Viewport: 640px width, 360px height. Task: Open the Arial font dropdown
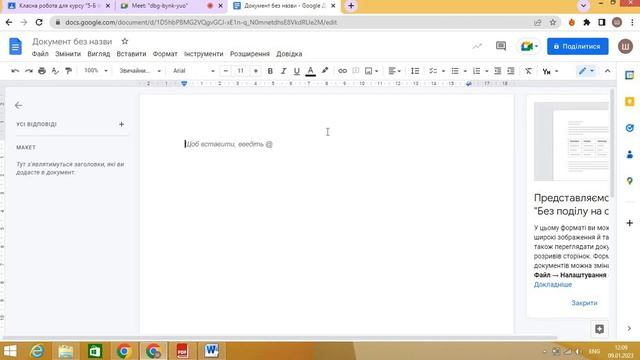tap(193, 71)
